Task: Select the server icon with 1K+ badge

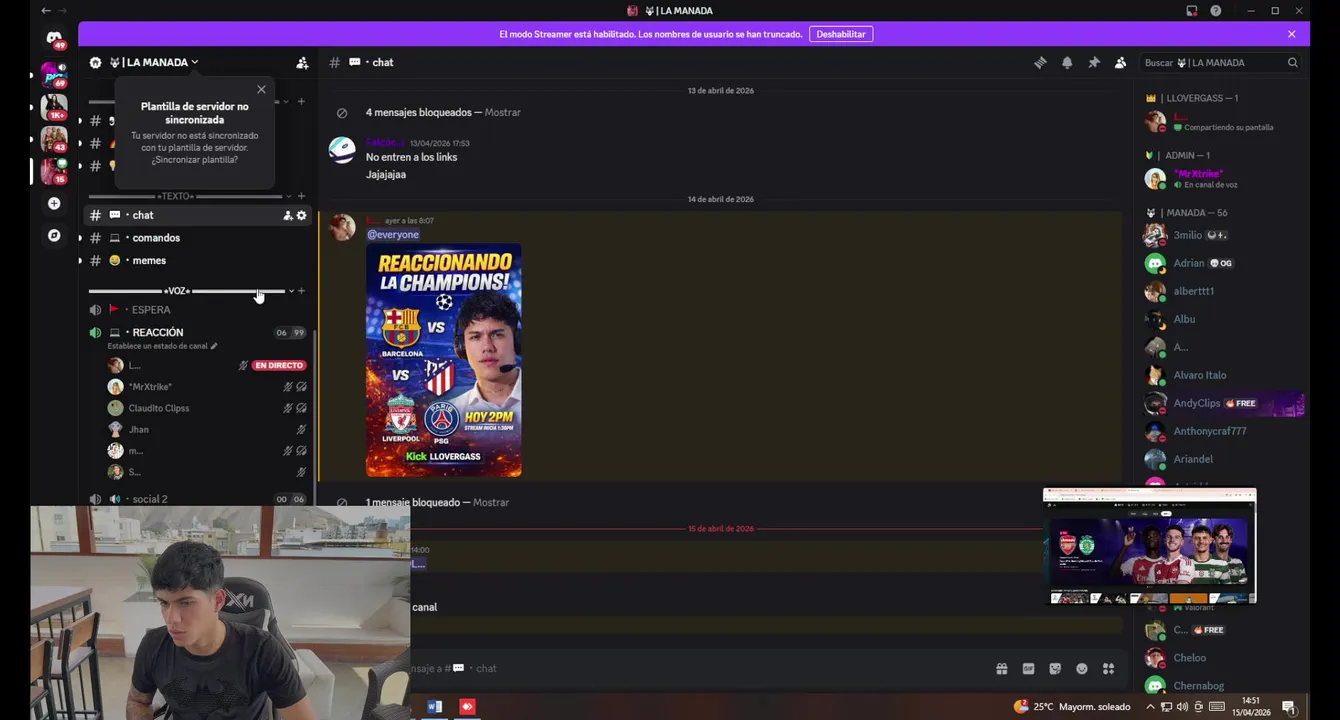Action: click(54, 106)
